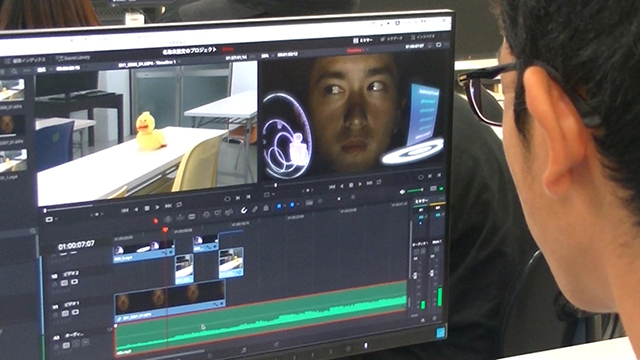The image size is (640, 360).
Task: Click the timeline search magnifier icon
Action: pyautogui.click(x=33, y=231)
